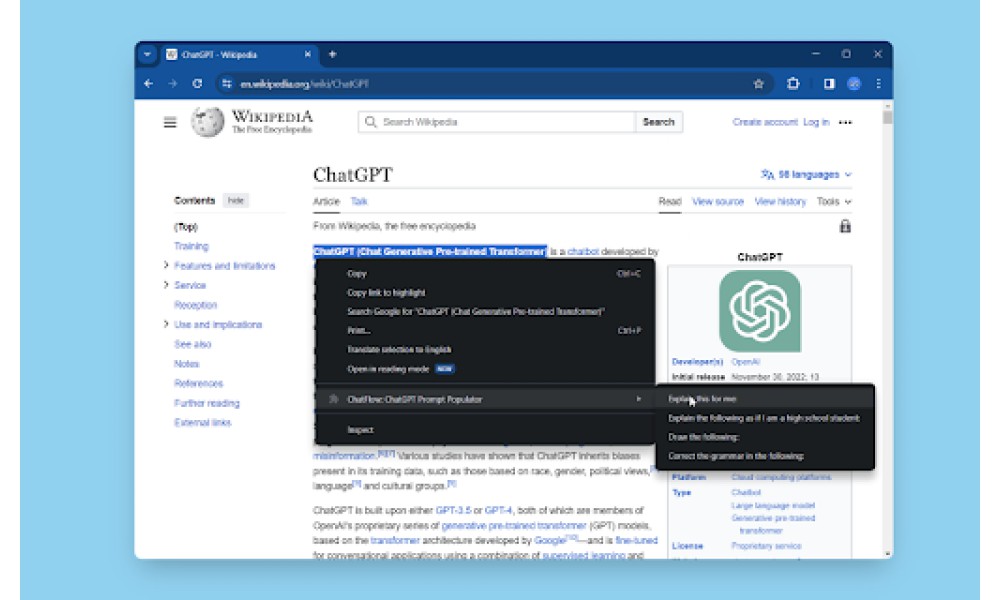Choose Open in reading mode

pos(485,369)
